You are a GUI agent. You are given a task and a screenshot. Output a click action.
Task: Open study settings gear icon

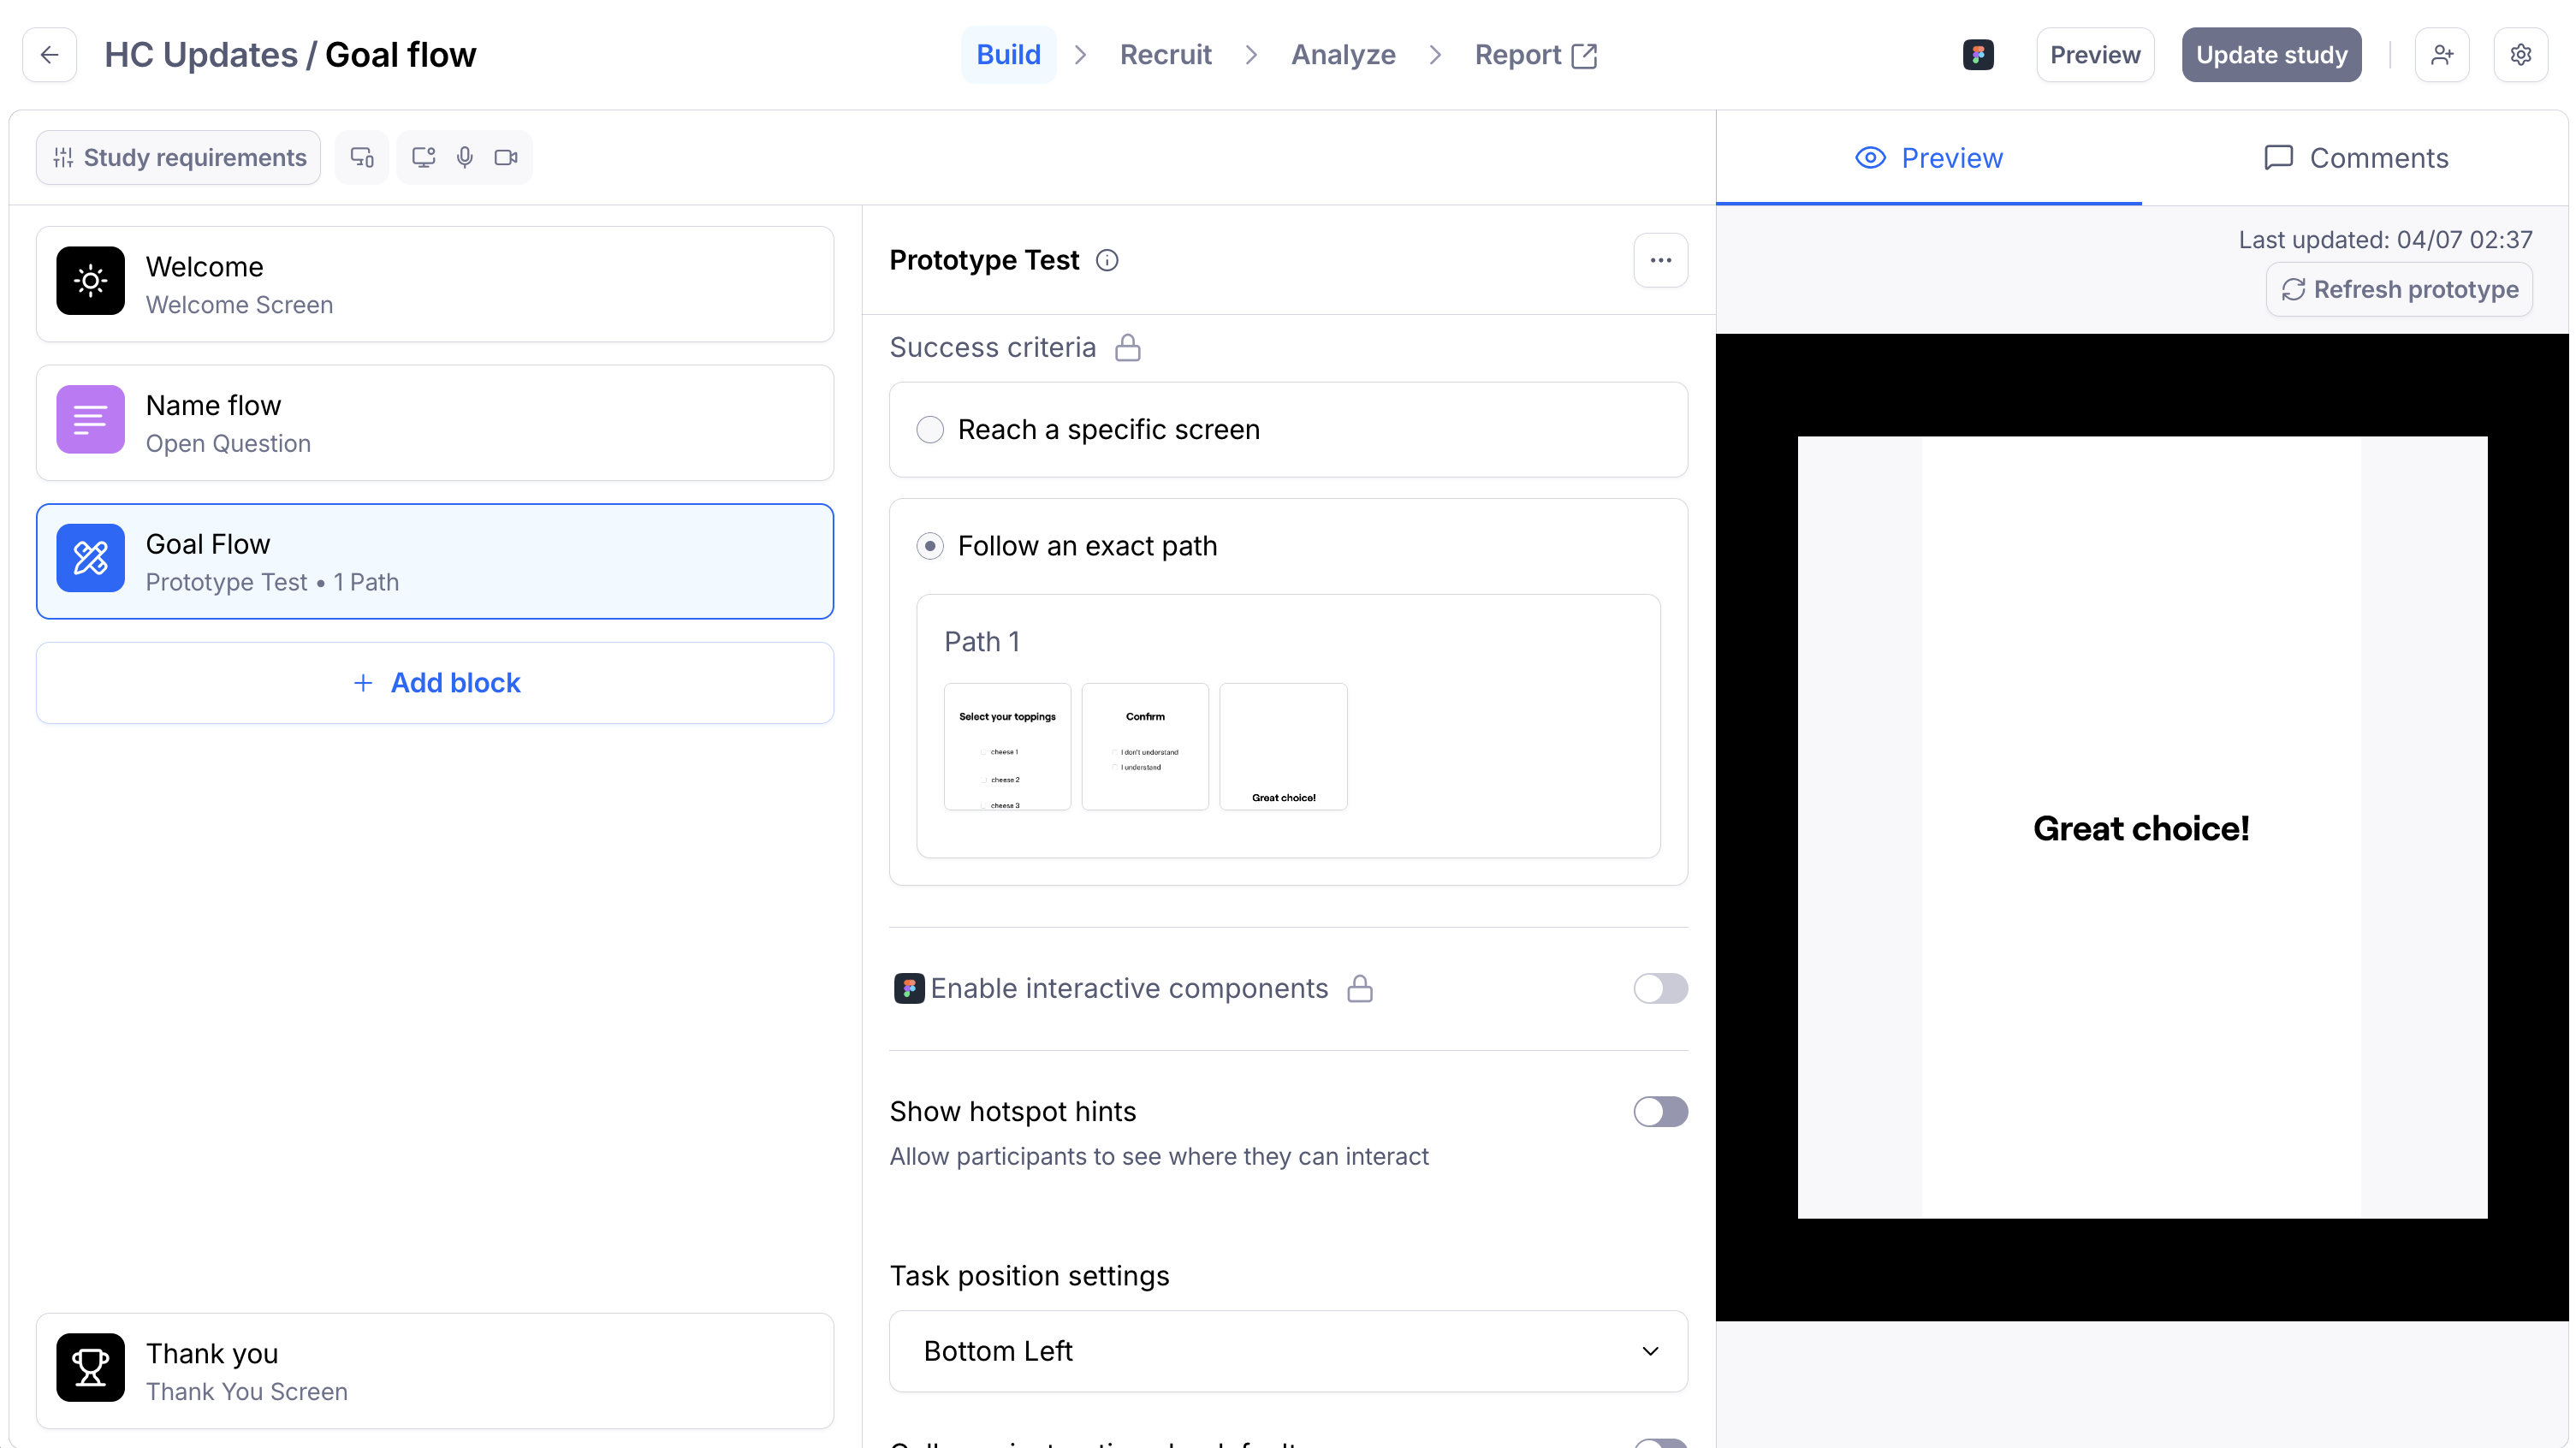pos(2521,55)
